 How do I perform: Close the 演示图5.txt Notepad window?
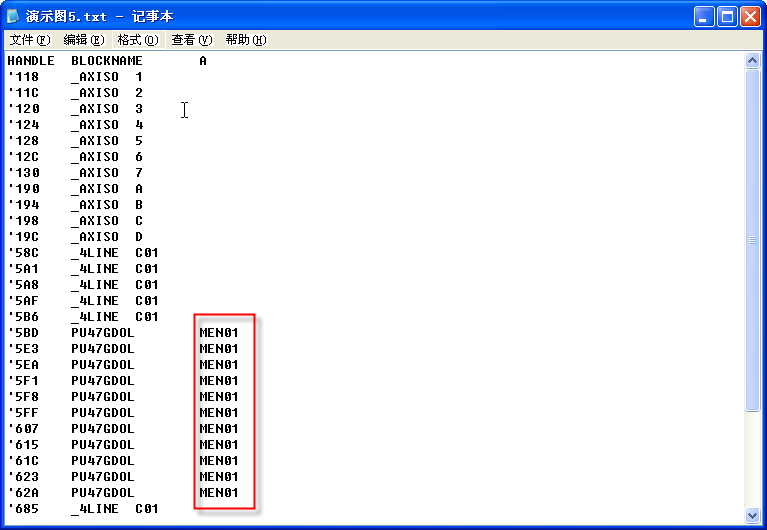[751, 16]
